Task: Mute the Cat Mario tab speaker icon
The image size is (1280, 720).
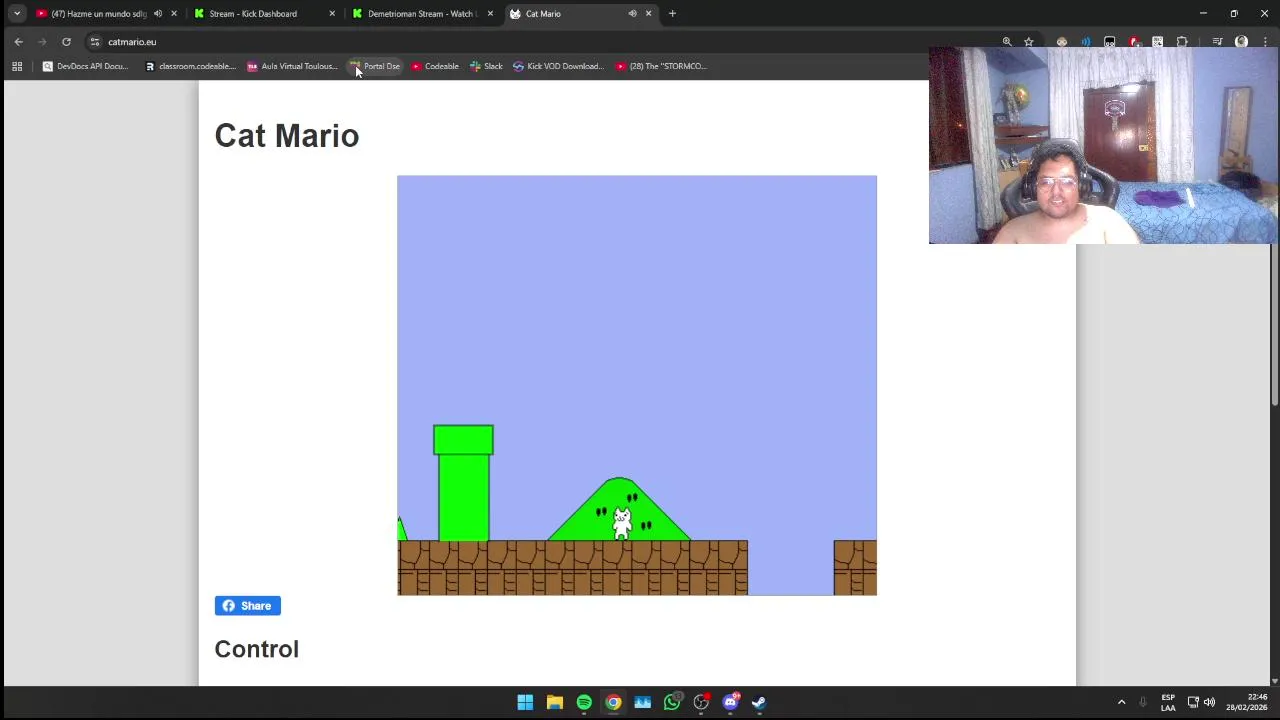Action: (x=632, y=14)
